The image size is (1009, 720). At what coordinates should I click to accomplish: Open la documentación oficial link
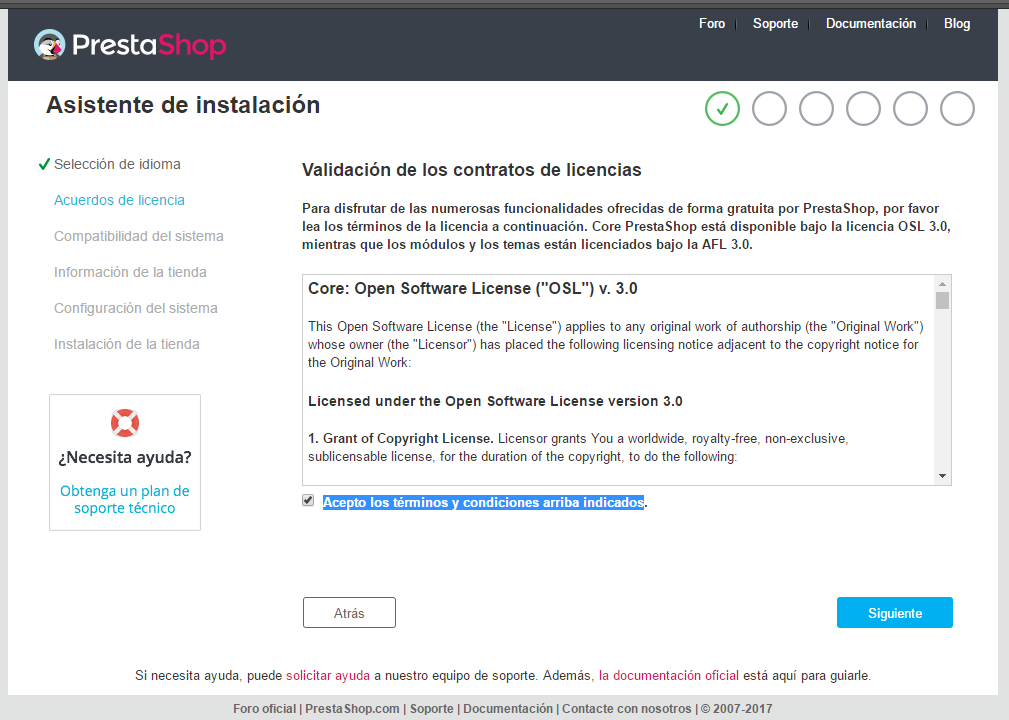[669, 676]
